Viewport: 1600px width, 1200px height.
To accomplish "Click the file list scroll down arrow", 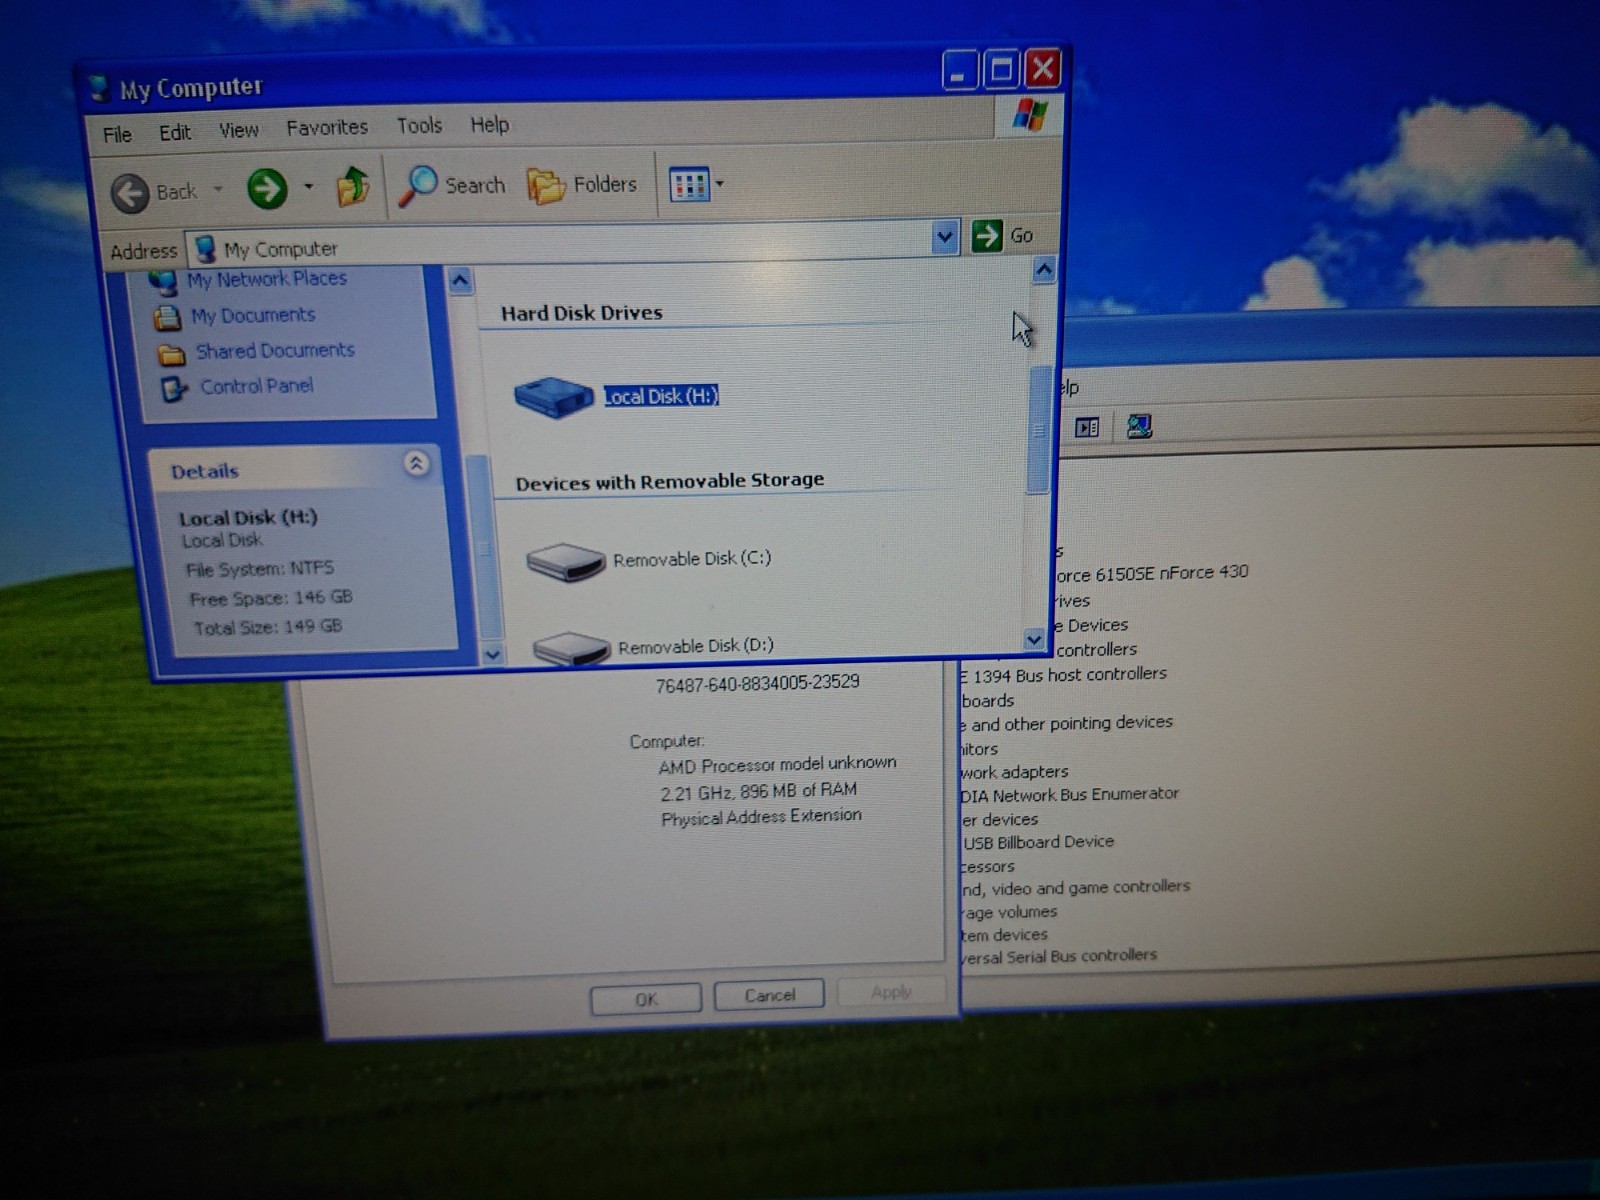I will pyautogui.click(x=1034, y=638).
